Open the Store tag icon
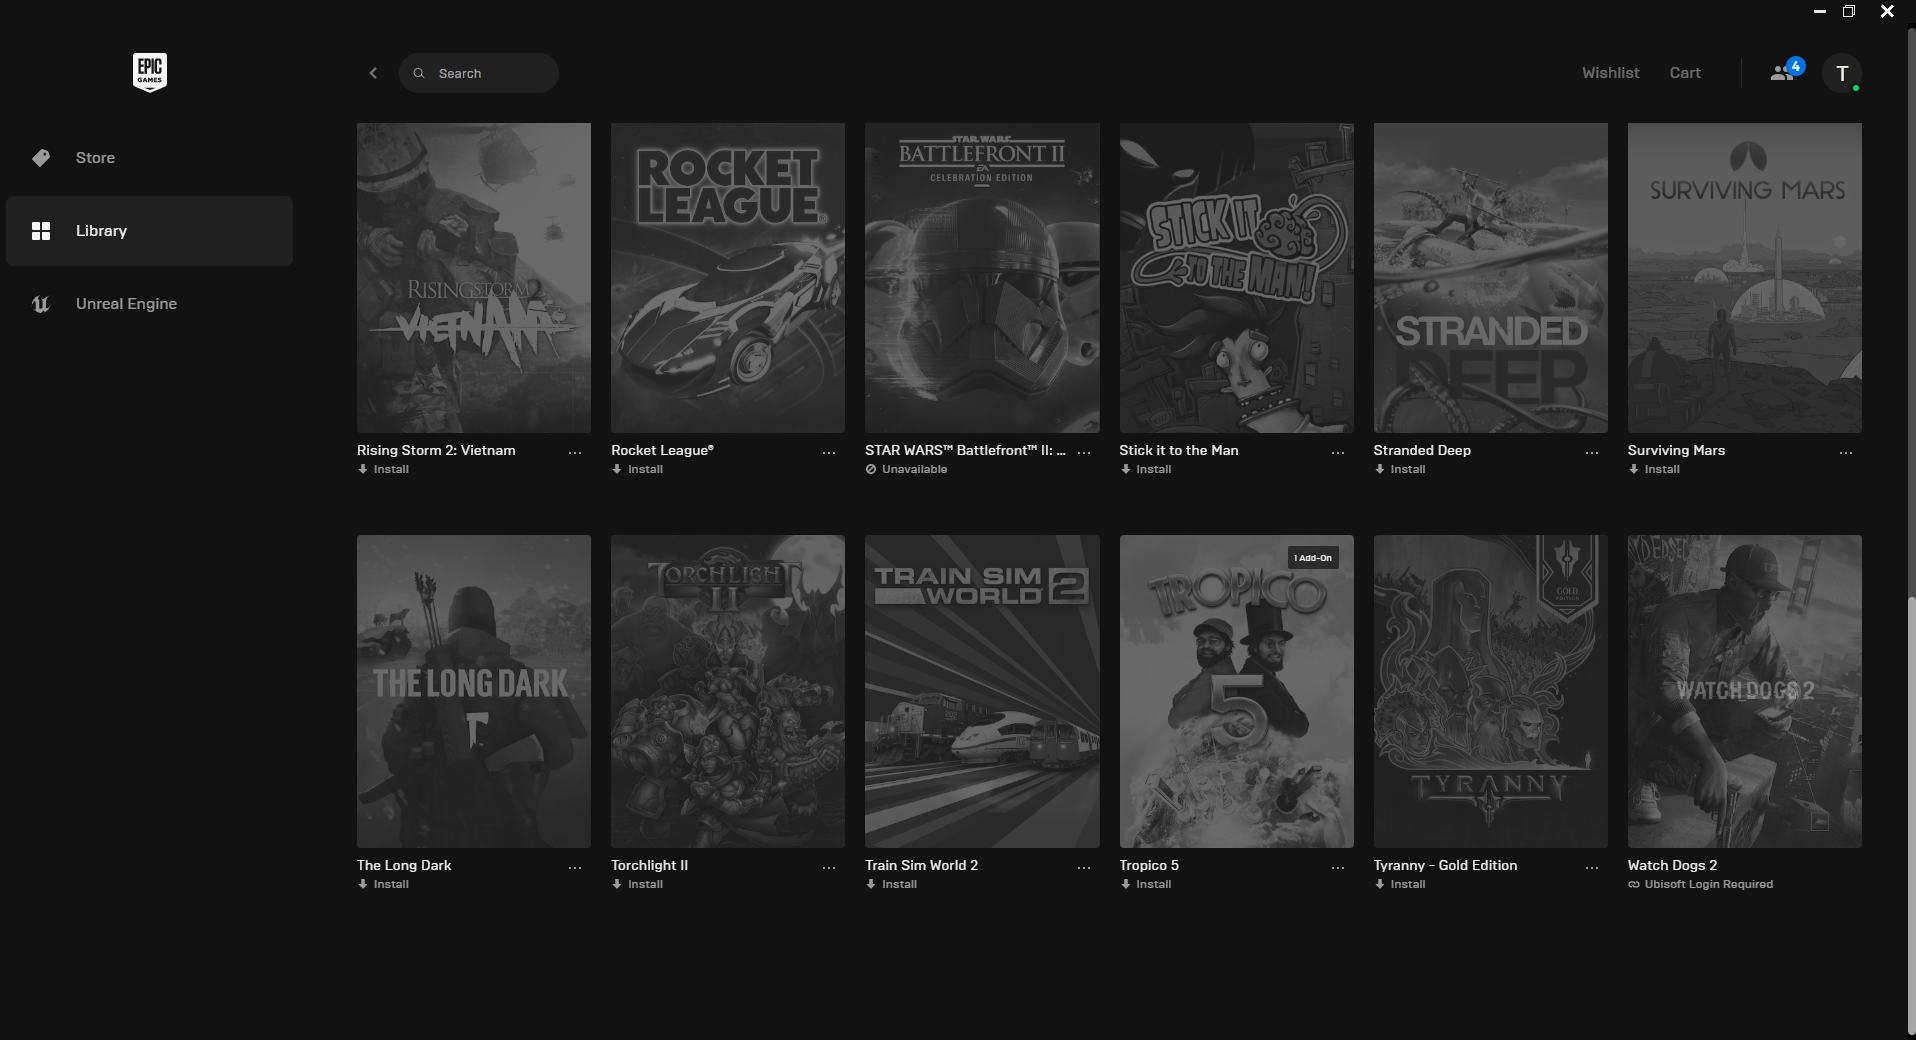The image size is (1916, 1040). pos(41,158)
